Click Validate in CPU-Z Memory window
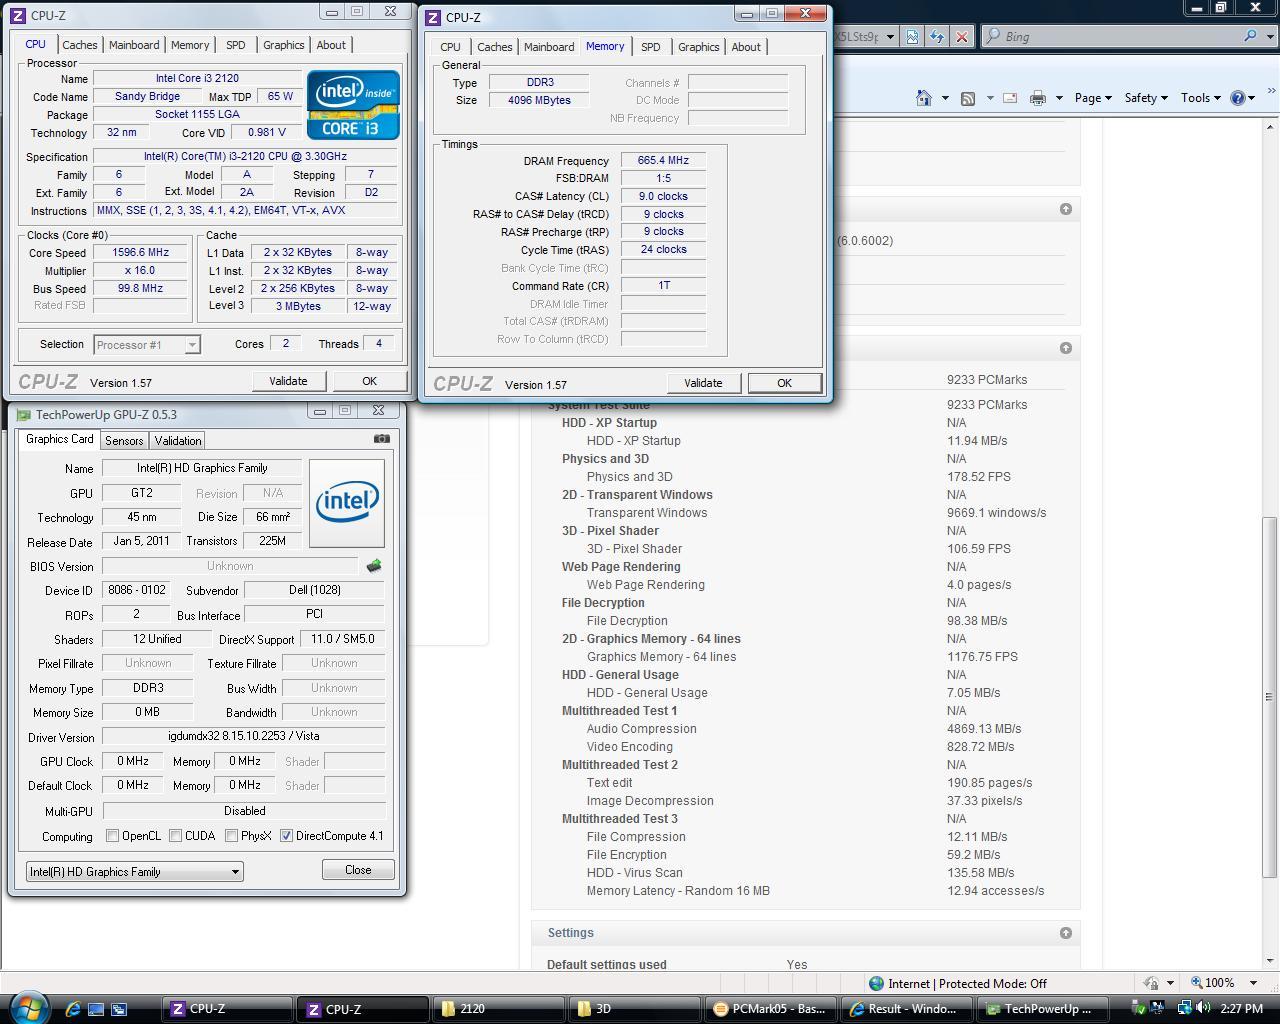The width and height of the screenshot is (1280, 1024). (703, 383)
